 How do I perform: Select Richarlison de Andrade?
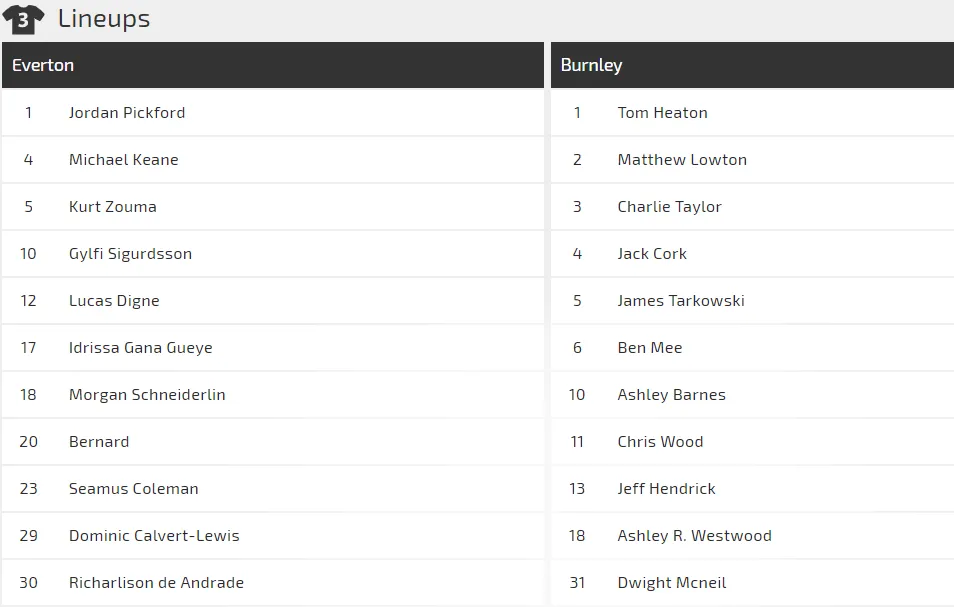point(156,583)
